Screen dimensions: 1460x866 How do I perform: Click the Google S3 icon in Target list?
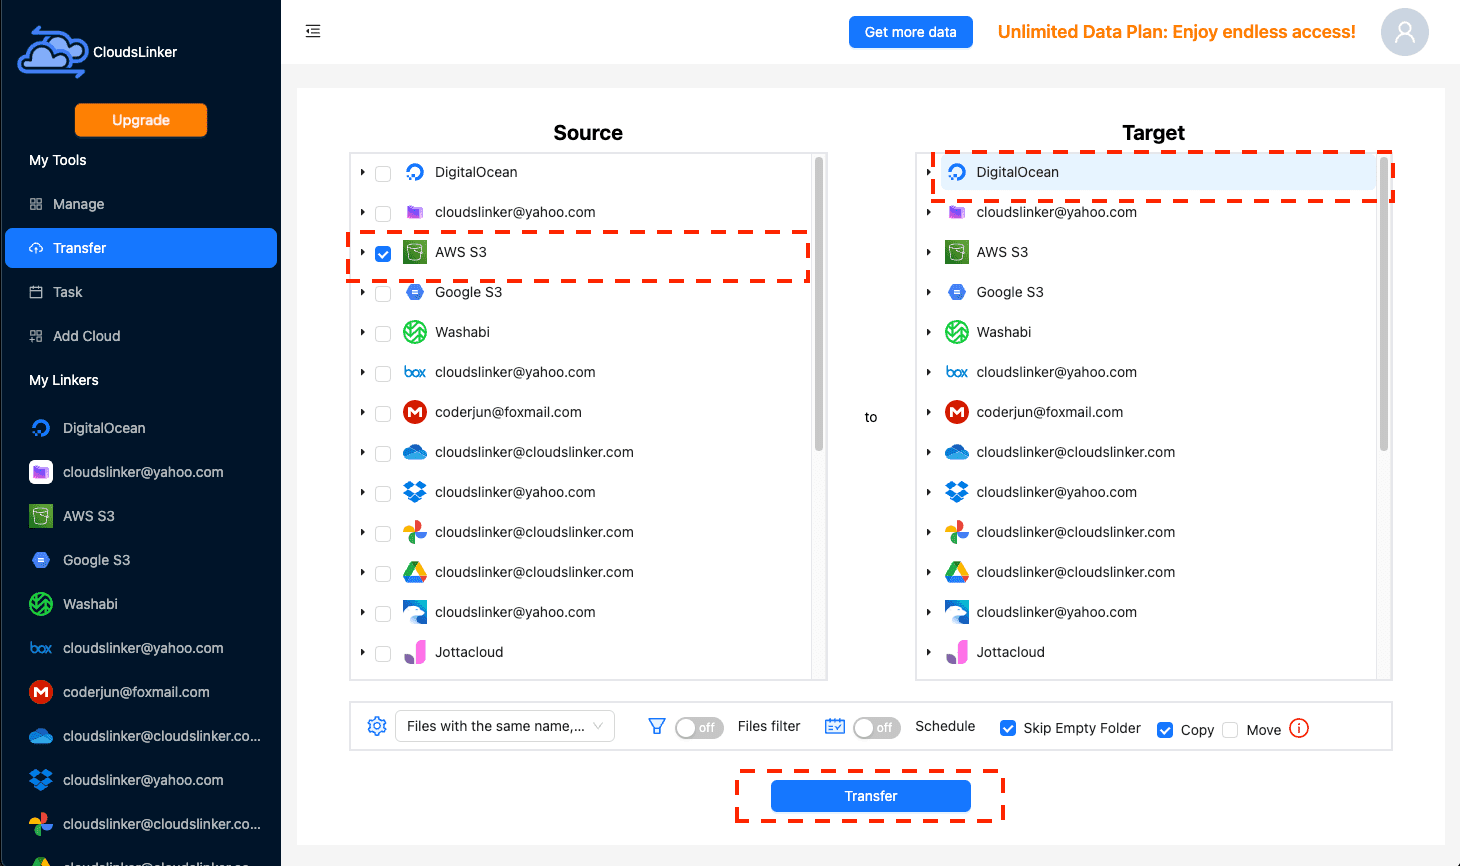click(957, 292)
